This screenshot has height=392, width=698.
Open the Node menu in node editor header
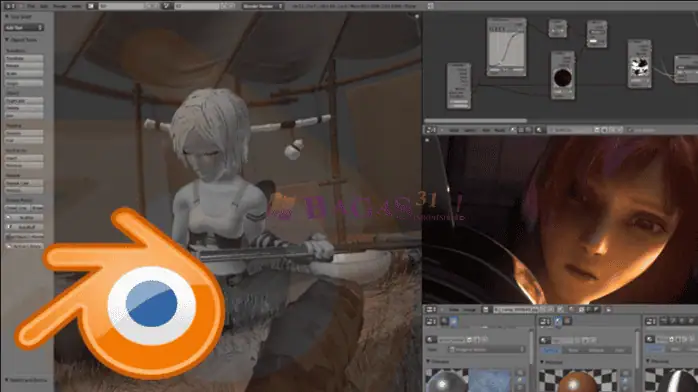499,130
